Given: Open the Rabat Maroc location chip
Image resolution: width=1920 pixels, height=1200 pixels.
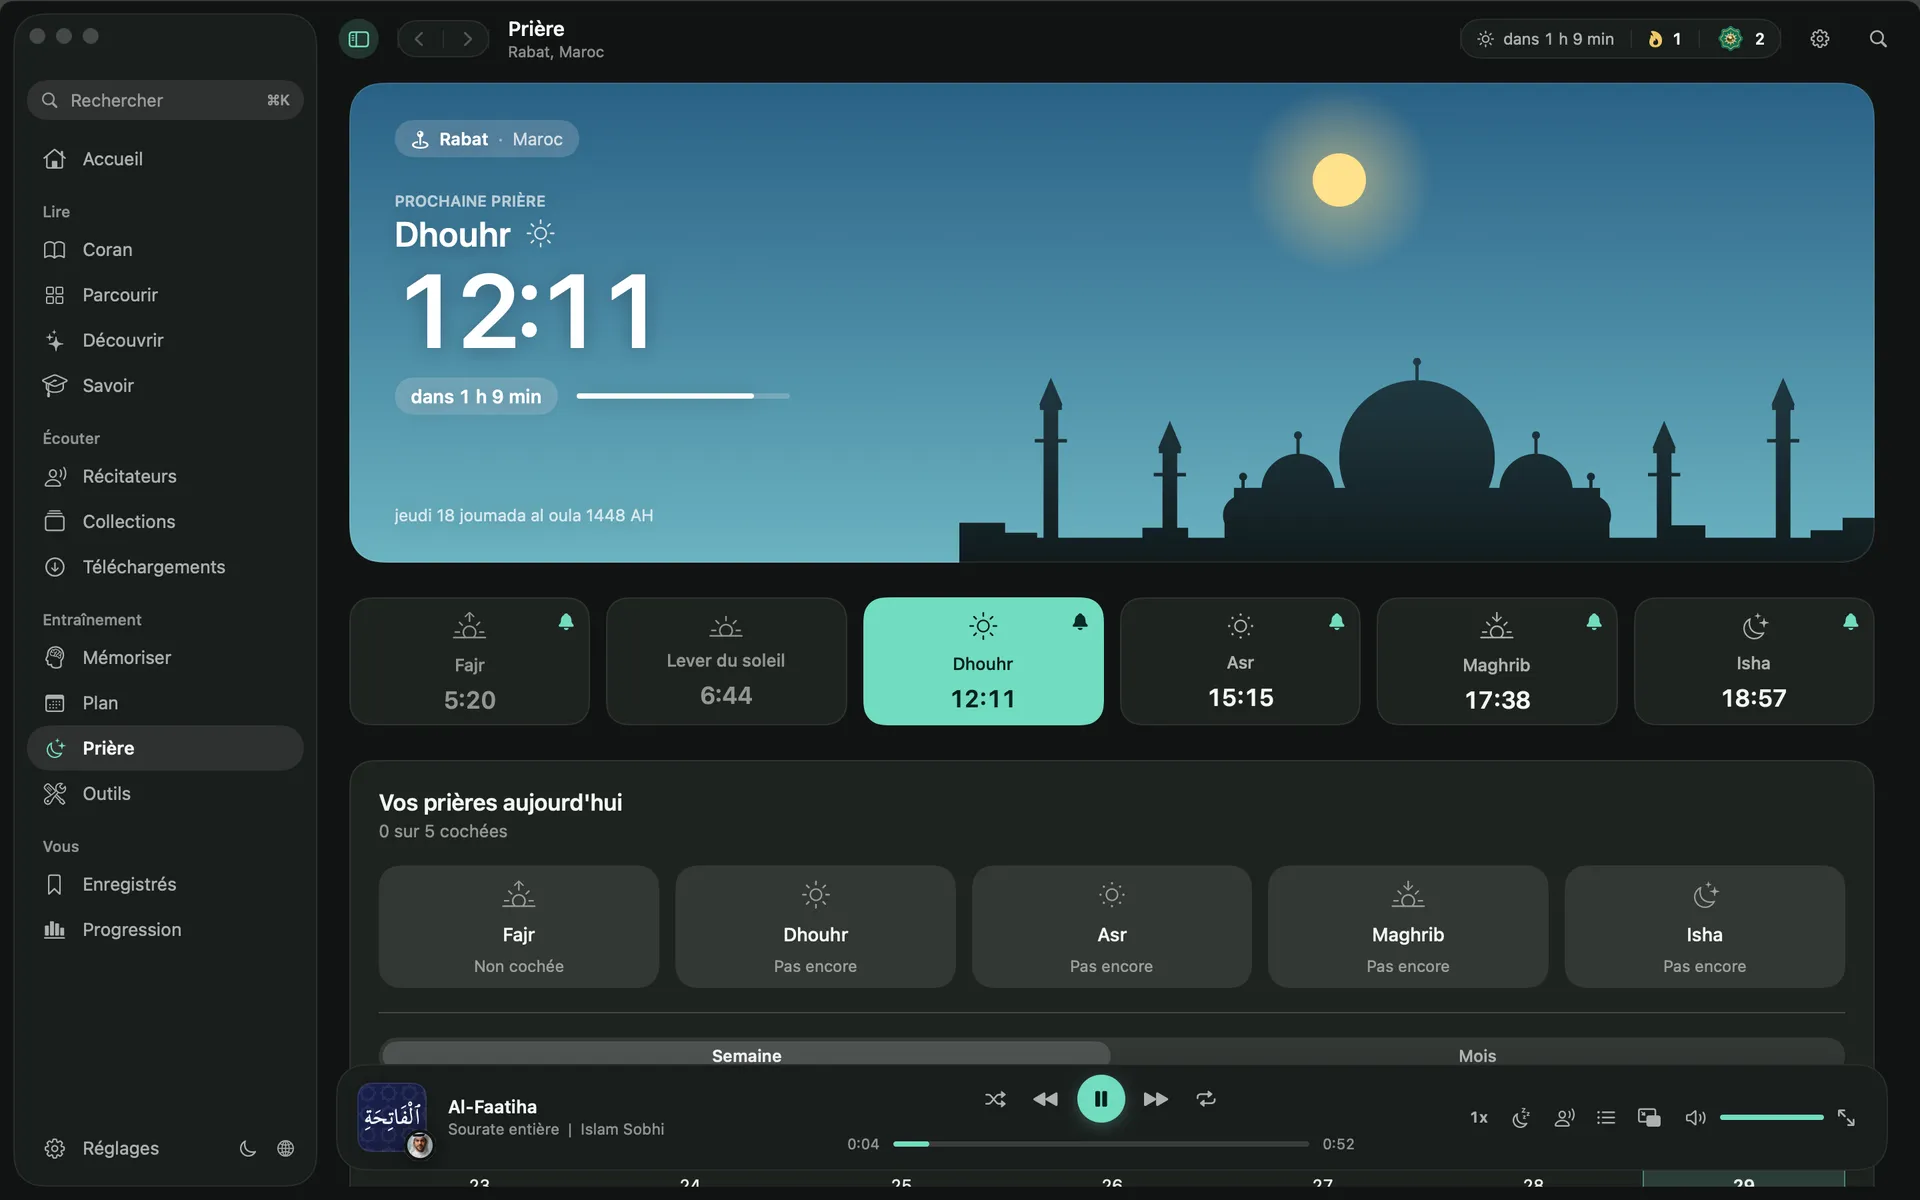Looking at the screenshot, I should point(487,139).
